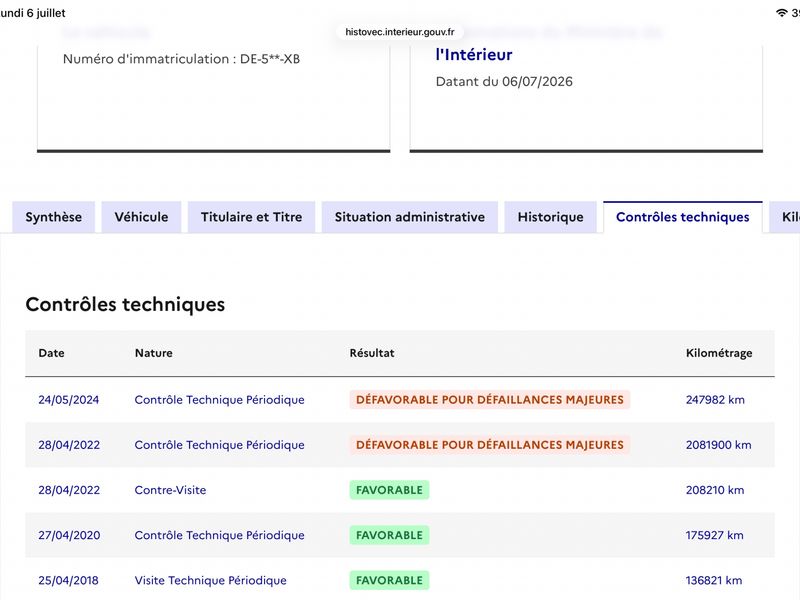Screen dimensions: 800x600
Task: Click the FAVORABLE badge on 25/04/2018 row
Action: pyautogui.click(x=389, y=581)
